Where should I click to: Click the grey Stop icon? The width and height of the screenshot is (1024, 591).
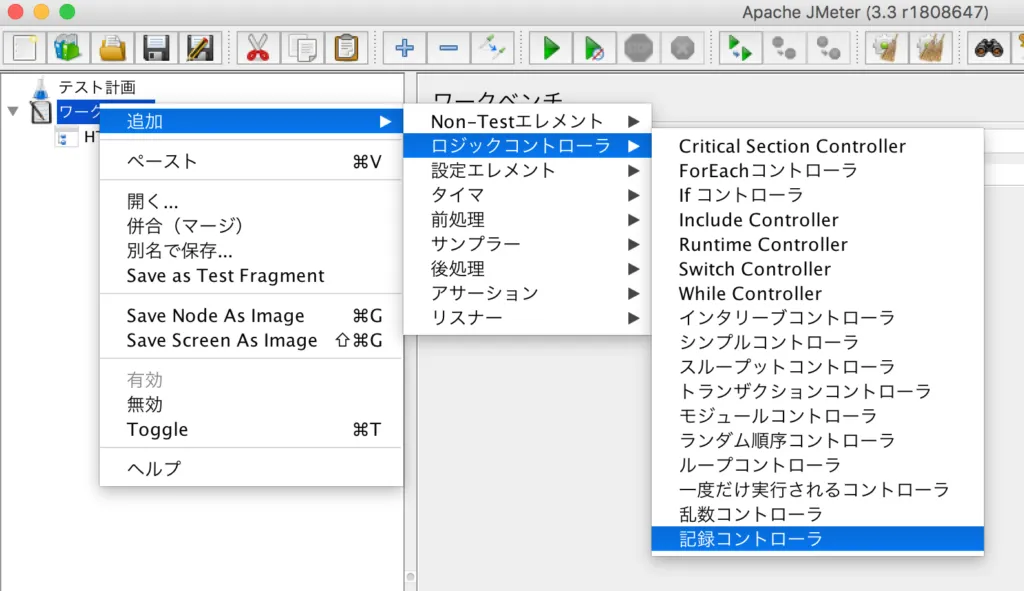[638, 48]
